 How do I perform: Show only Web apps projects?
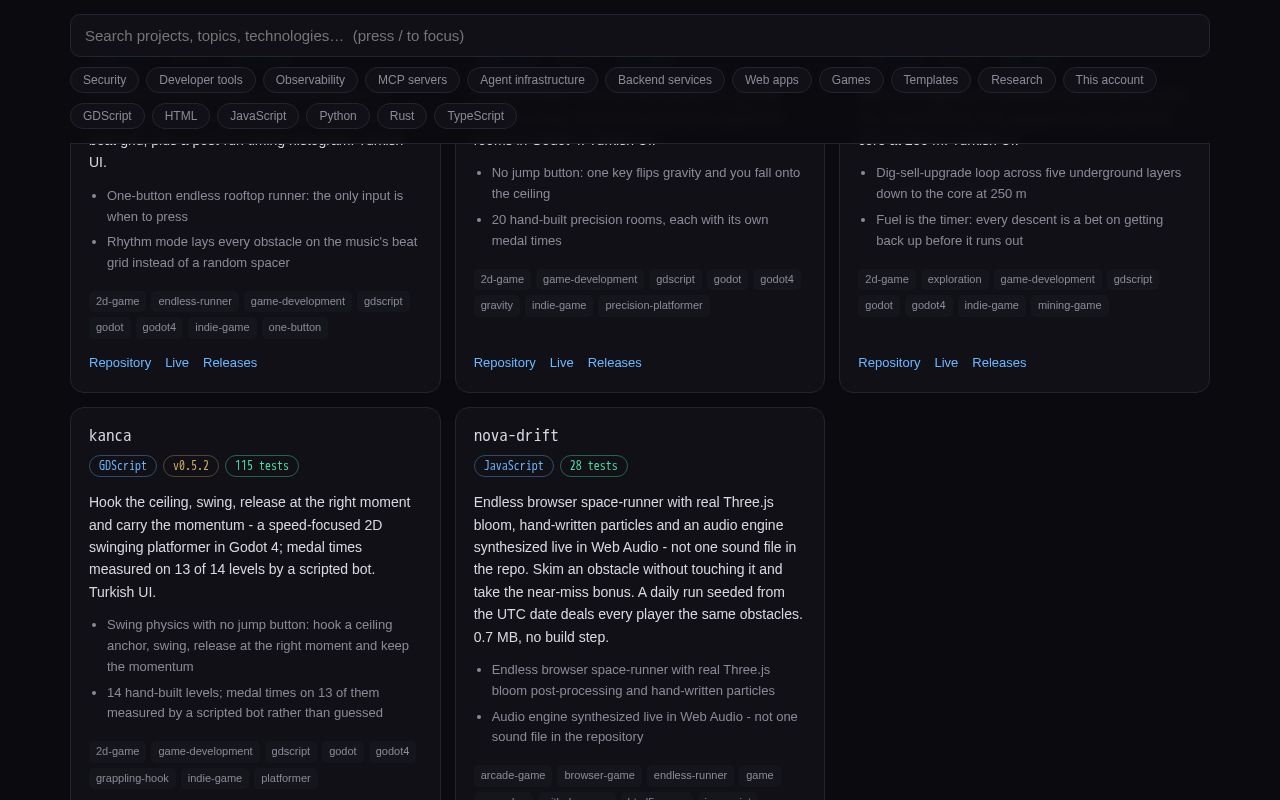pyautogui.click(x=772, y=80)
